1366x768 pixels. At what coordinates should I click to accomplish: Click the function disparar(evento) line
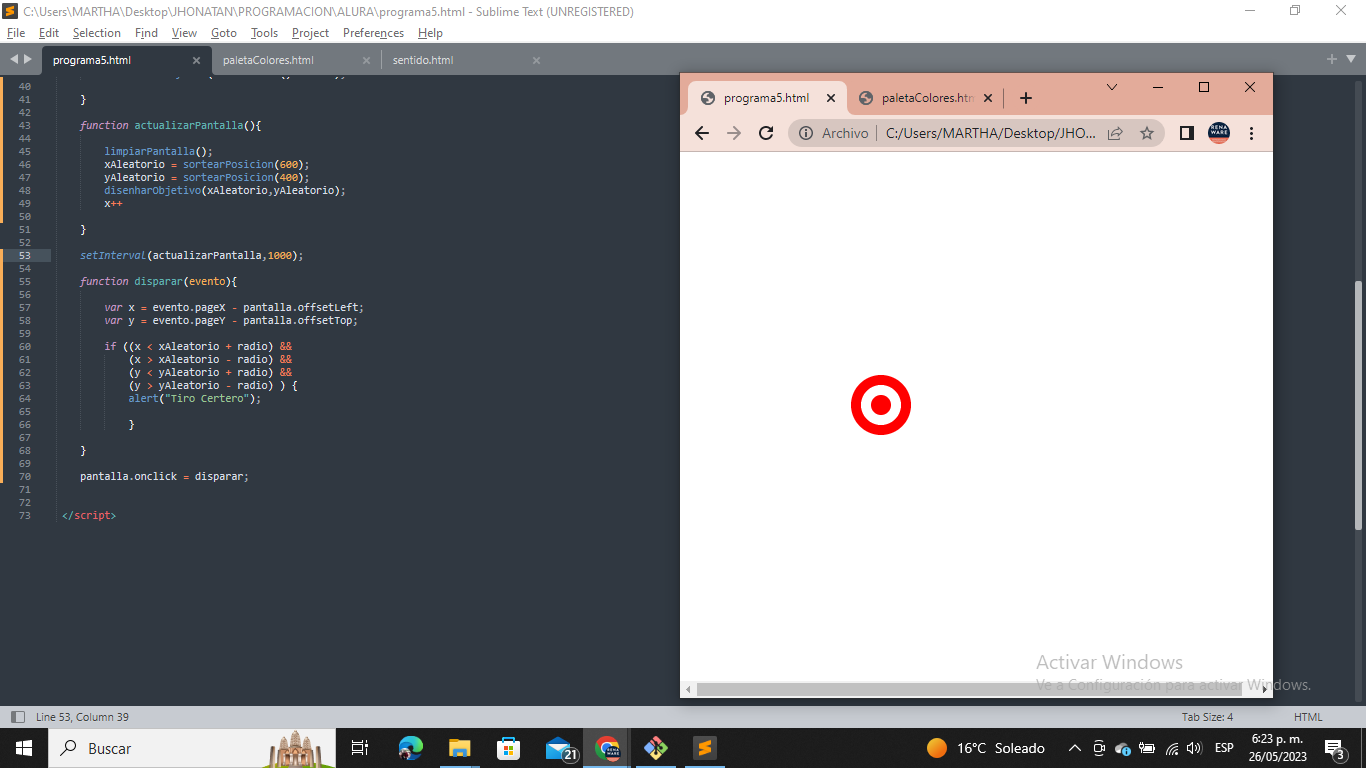tap(158, 281)
